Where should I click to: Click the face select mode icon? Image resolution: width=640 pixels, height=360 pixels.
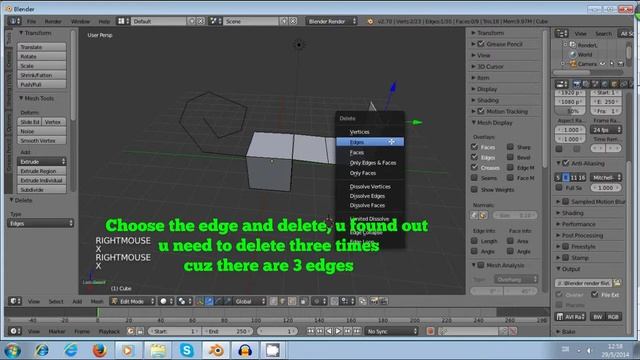coord(292,301)
